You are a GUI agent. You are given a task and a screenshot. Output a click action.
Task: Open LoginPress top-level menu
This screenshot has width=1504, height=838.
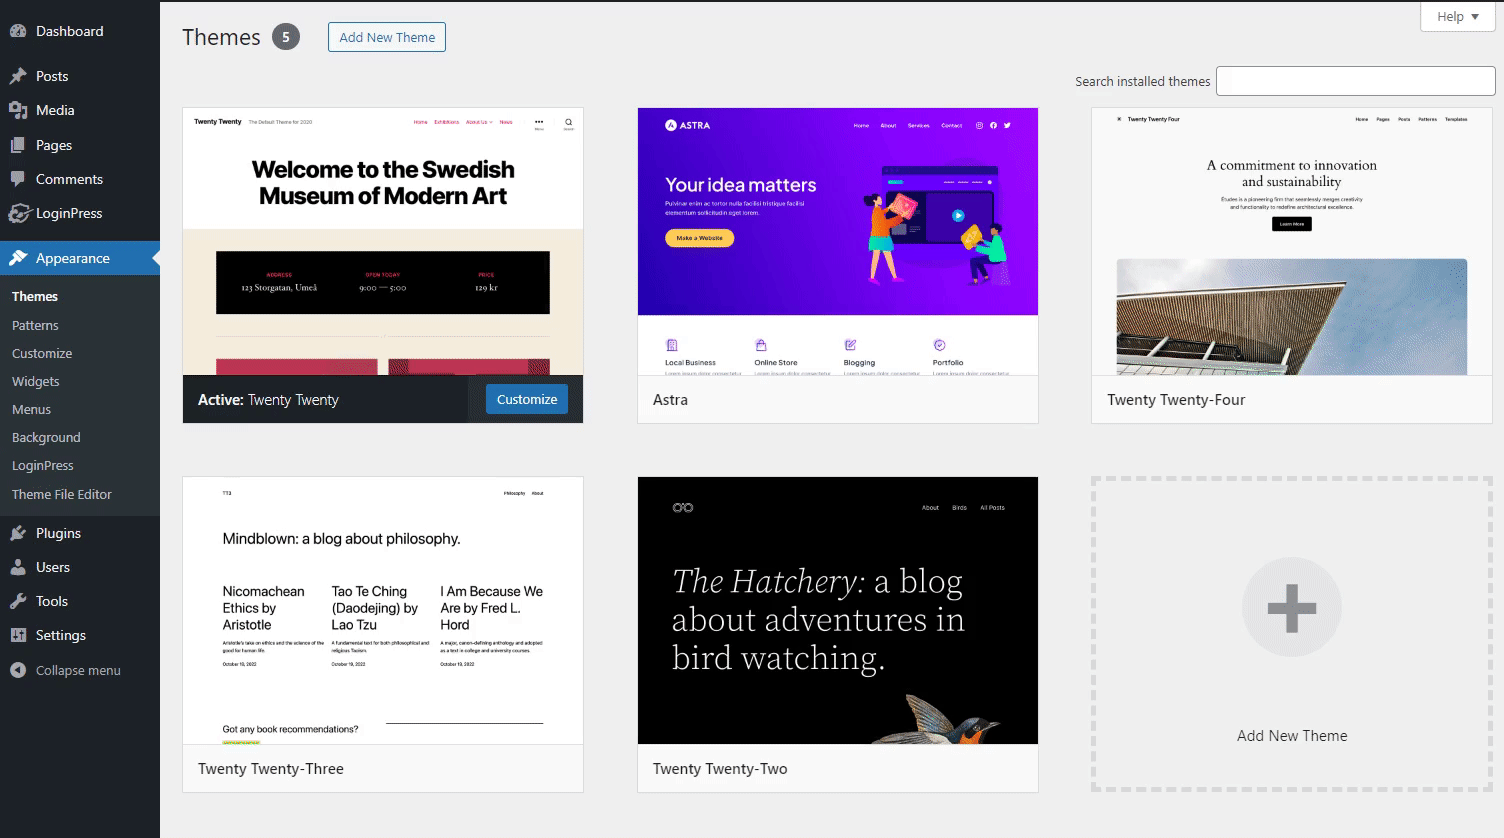[80, 213]
